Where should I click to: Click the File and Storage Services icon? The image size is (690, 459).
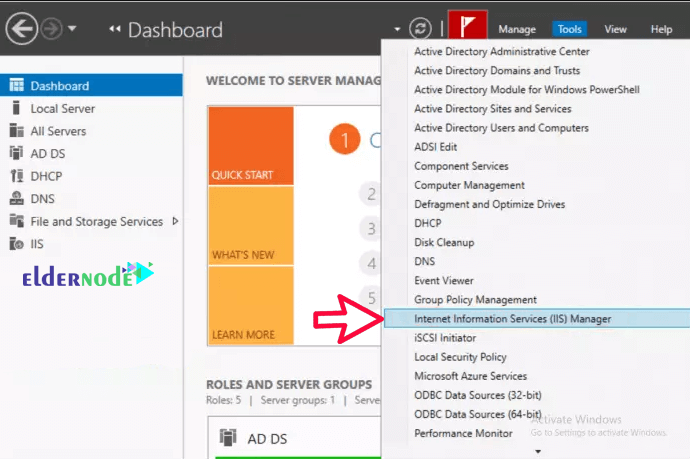pyautogui.click(x=17, y=220)
